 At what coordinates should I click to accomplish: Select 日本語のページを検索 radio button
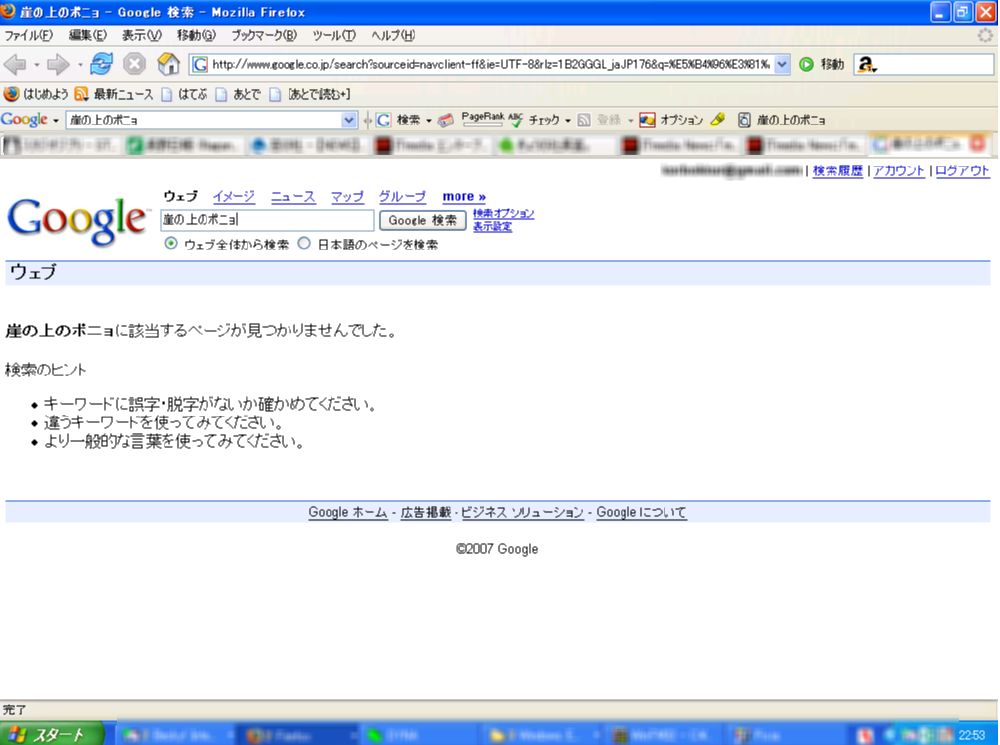(x=304, y=244)
